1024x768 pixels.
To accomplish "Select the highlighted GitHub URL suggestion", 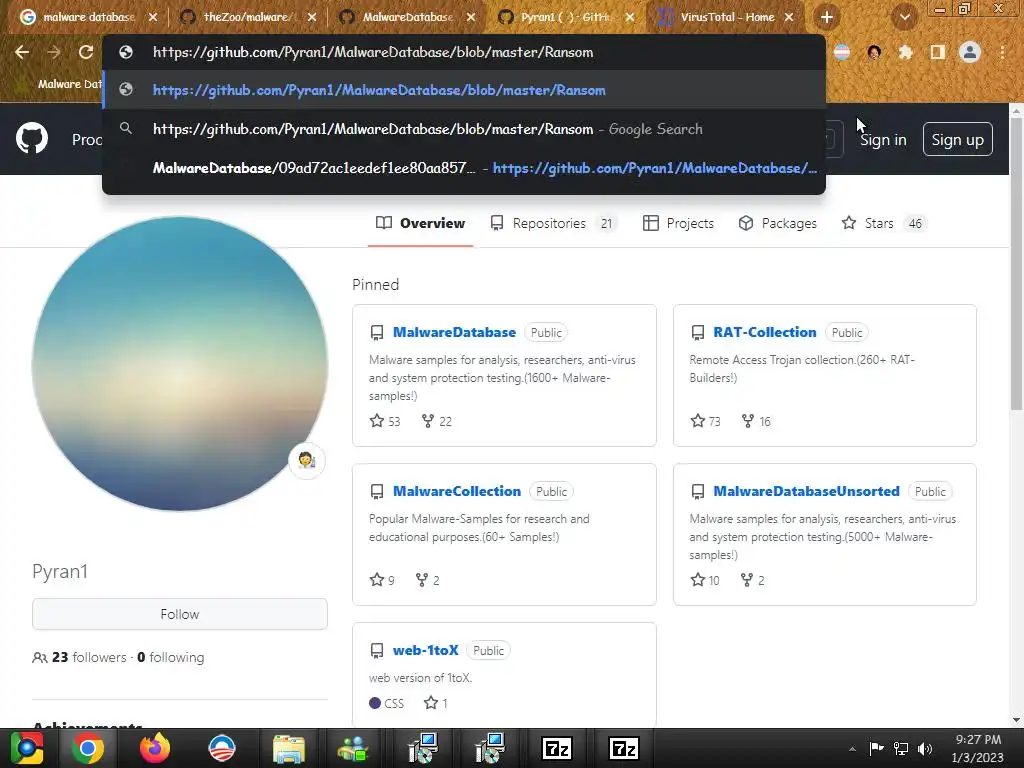I will tap(464, 90).
